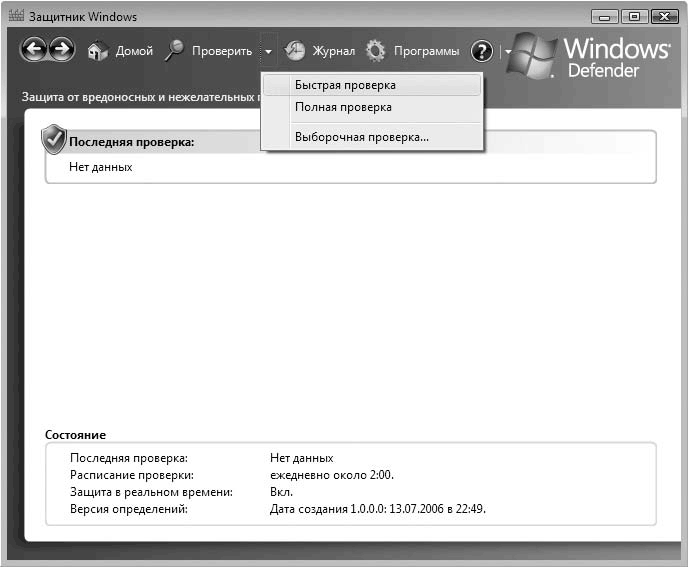688x567 pixels.
Task: Choose Выборочная проверка... from the menu
Action: click(x=372, y=137)
